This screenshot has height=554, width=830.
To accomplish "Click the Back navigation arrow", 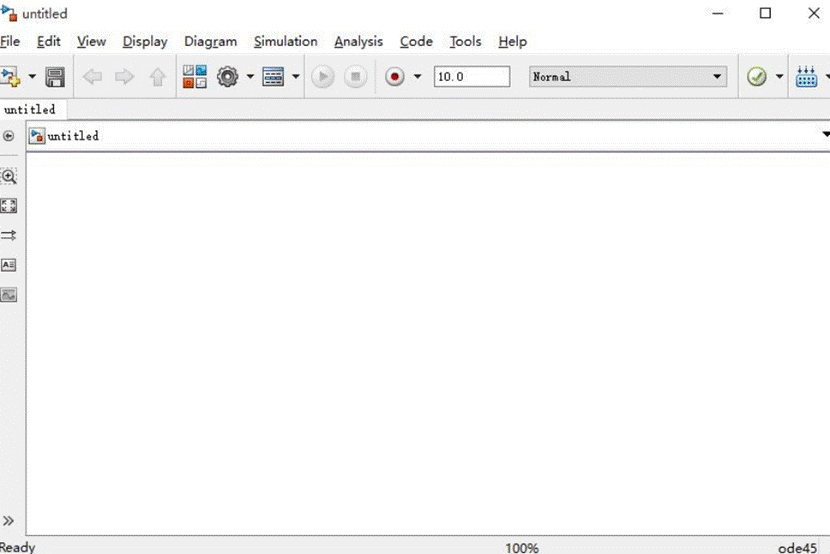I will (x=93, y=77).
